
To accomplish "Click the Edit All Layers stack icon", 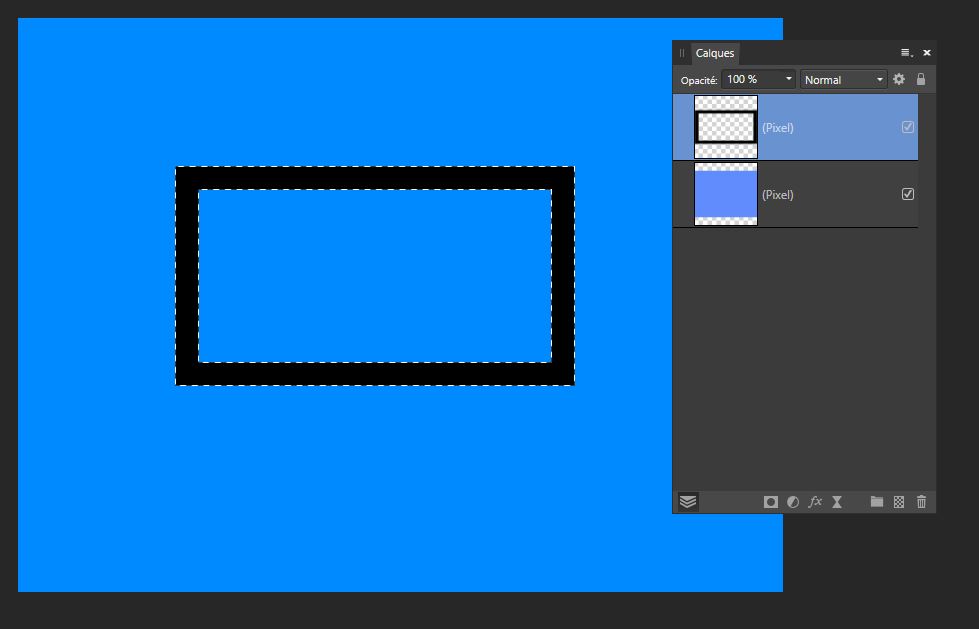I will coord(688,502).
